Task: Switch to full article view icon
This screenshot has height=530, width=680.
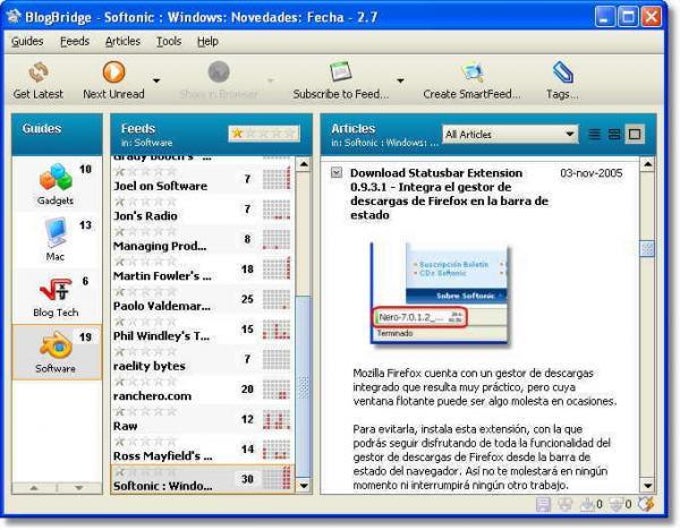Action: click(634, 134)
